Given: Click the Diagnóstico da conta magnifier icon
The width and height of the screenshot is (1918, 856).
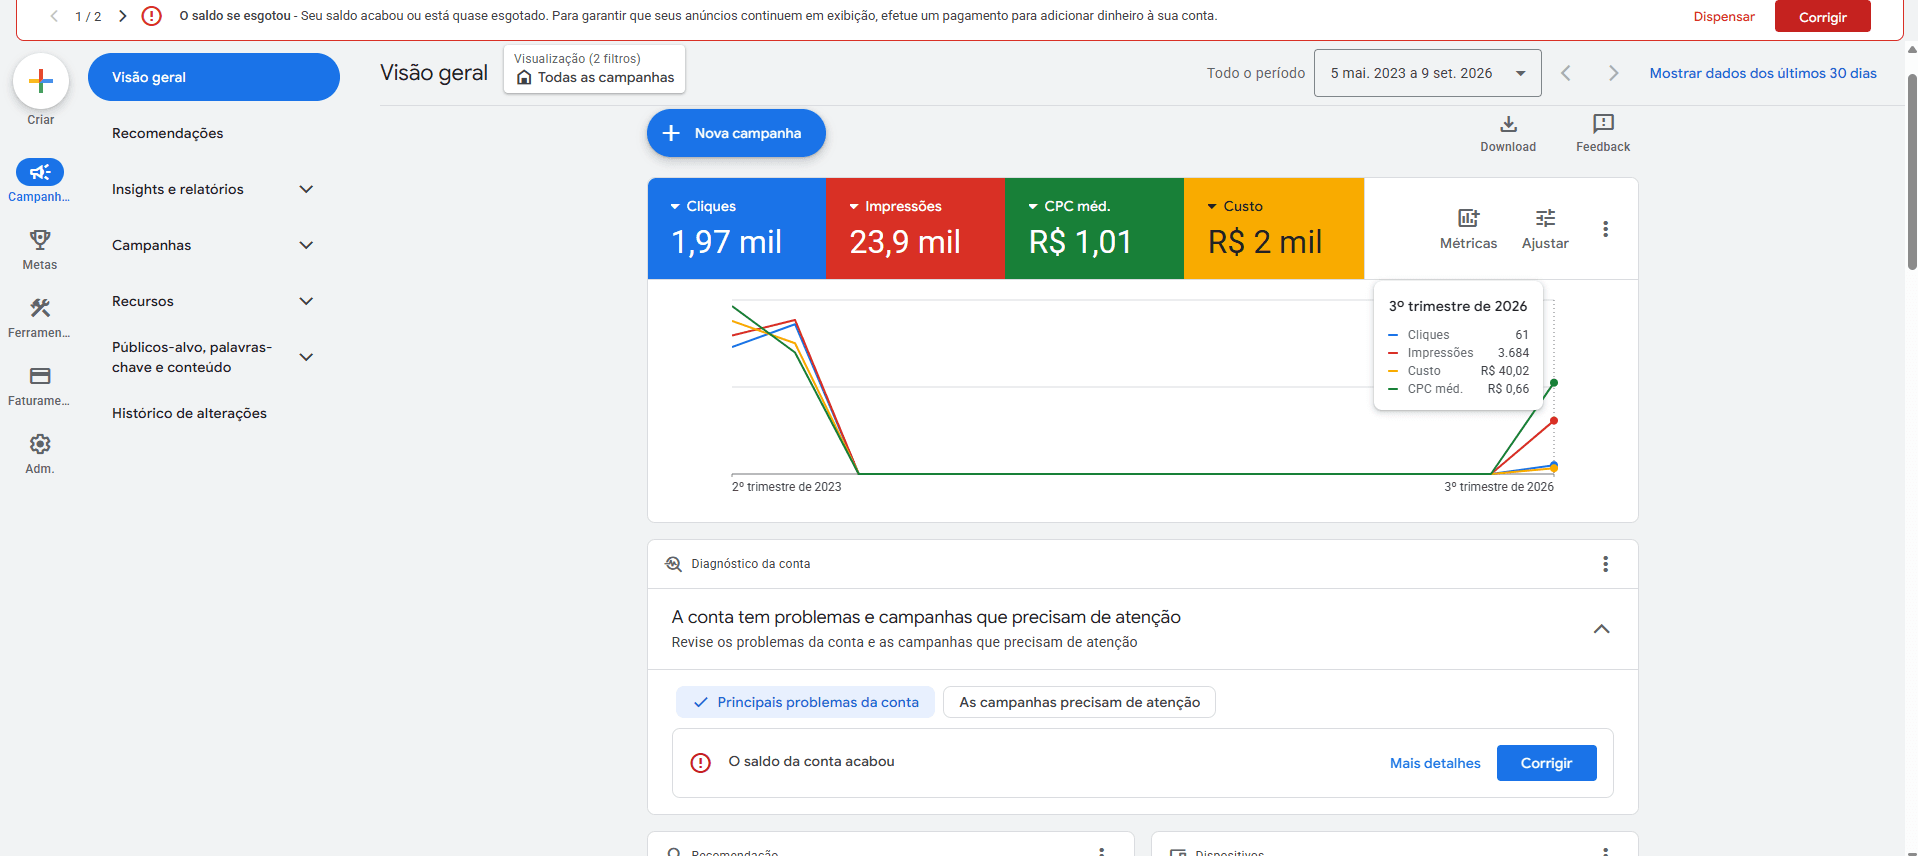Looking at the screenshot, I should (x=673, y=564).
